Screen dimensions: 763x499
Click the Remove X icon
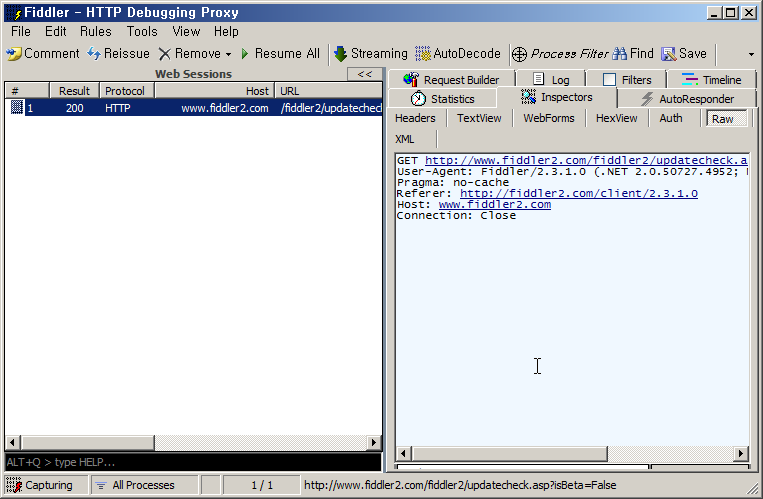click(x=164, y=54)
